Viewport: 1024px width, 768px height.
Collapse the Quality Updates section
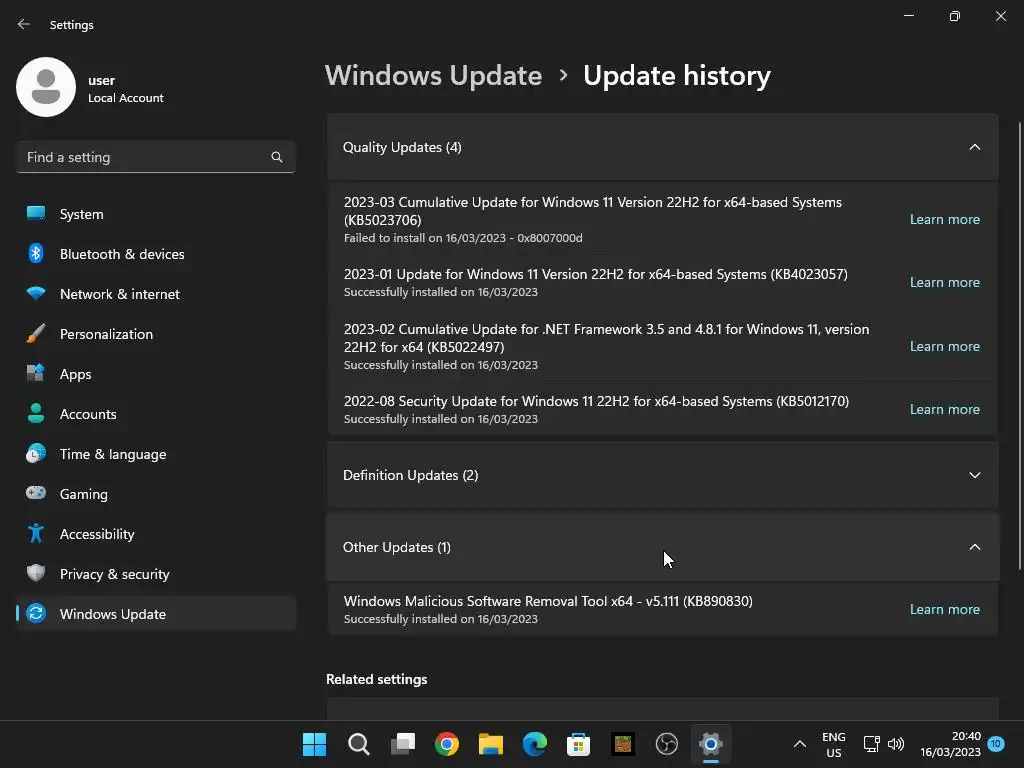(x=974, y=148)
